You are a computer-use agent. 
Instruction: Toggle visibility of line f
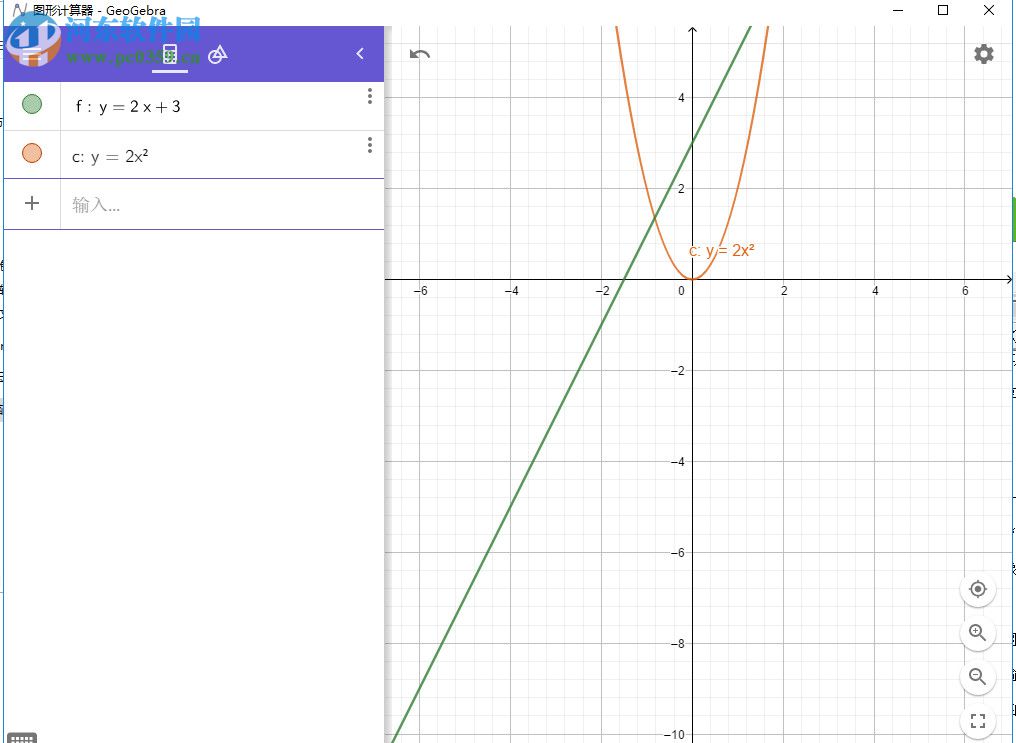pyautogui.click(x=32, y=104)
